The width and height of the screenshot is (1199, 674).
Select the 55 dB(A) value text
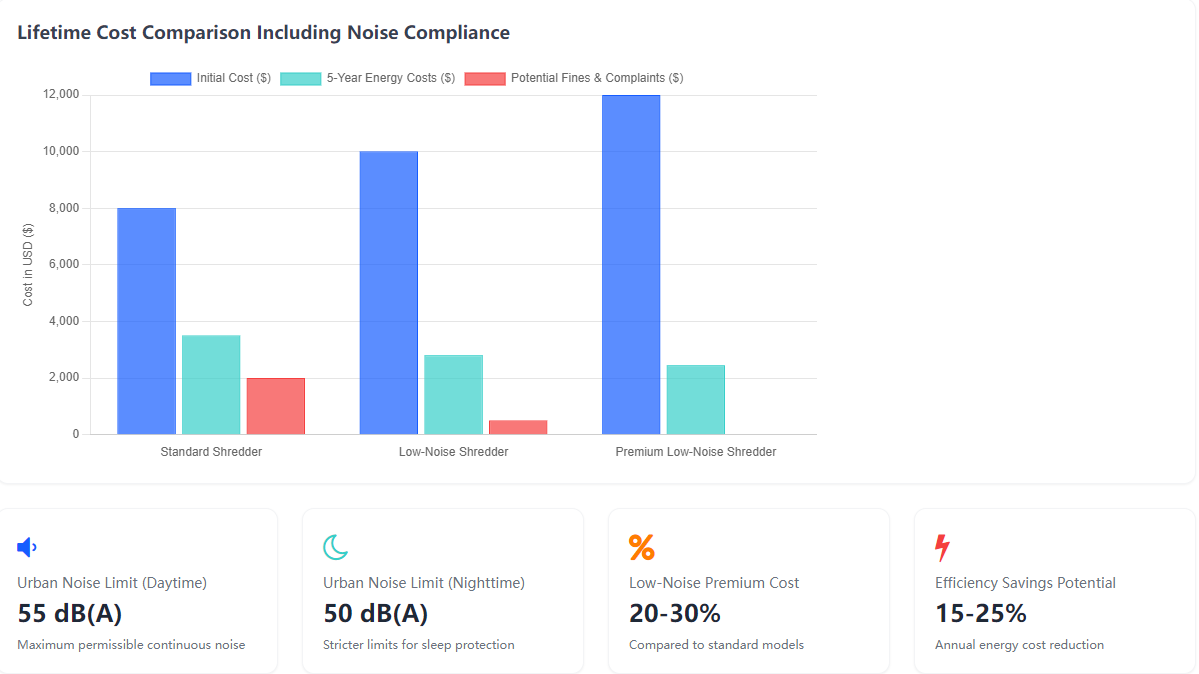coord(70,613)
